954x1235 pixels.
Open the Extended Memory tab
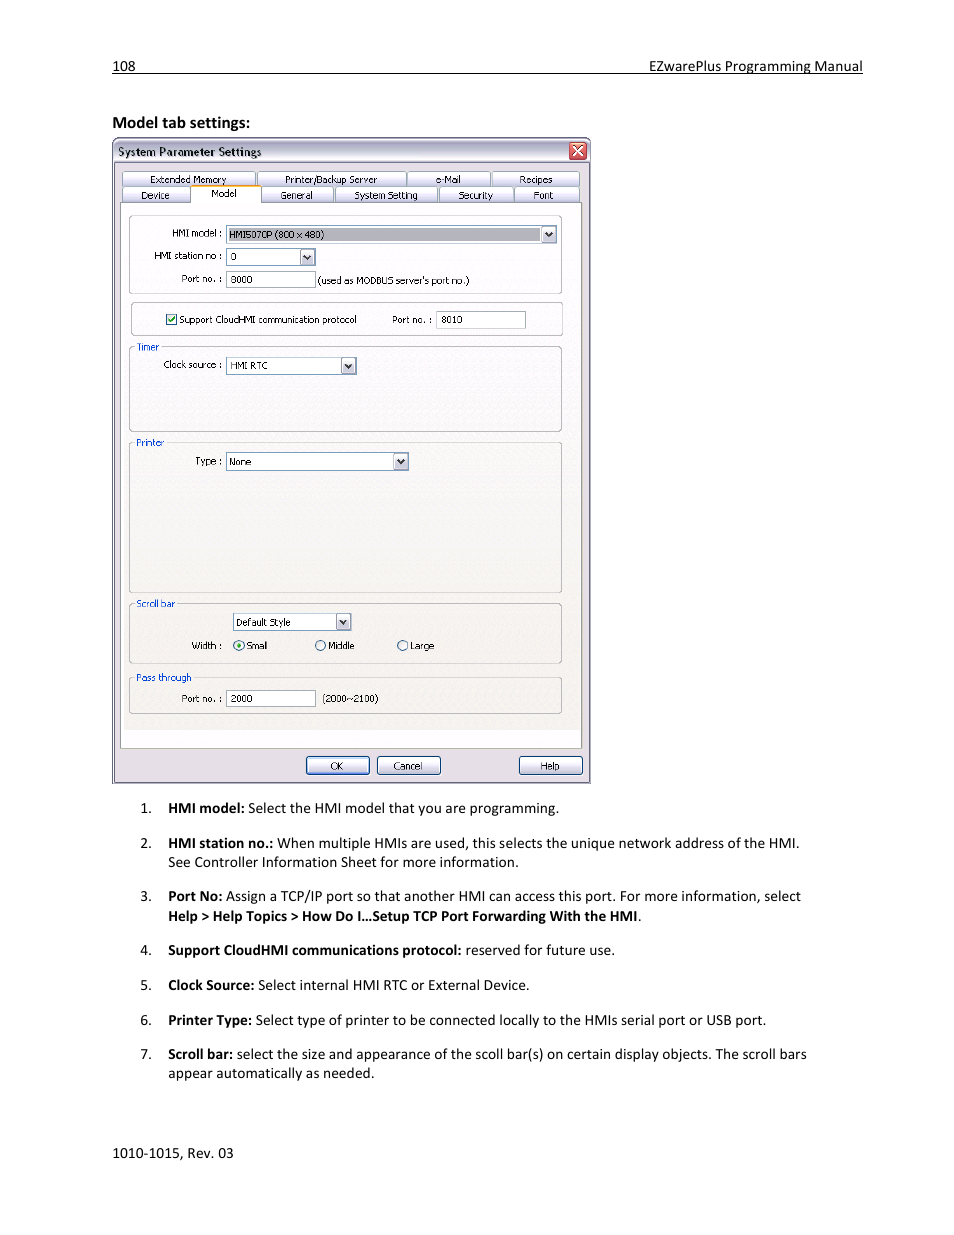point(188,179)
